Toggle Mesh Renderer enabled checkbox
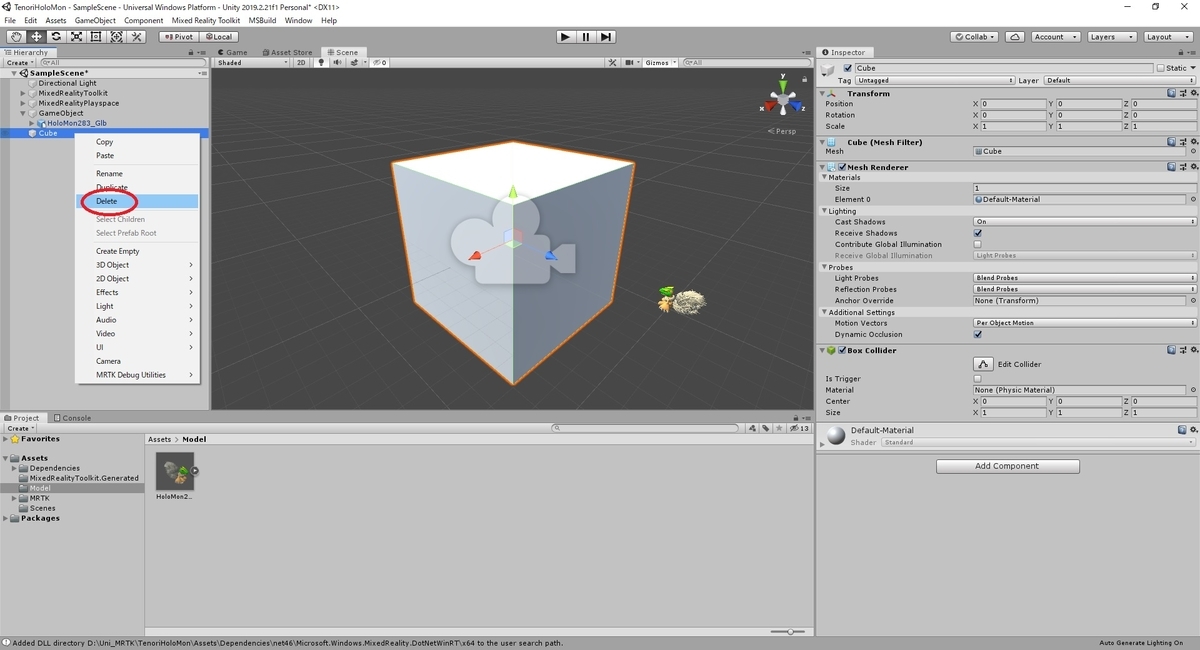This screenshot has height=650, width=1200. (842, 167)
